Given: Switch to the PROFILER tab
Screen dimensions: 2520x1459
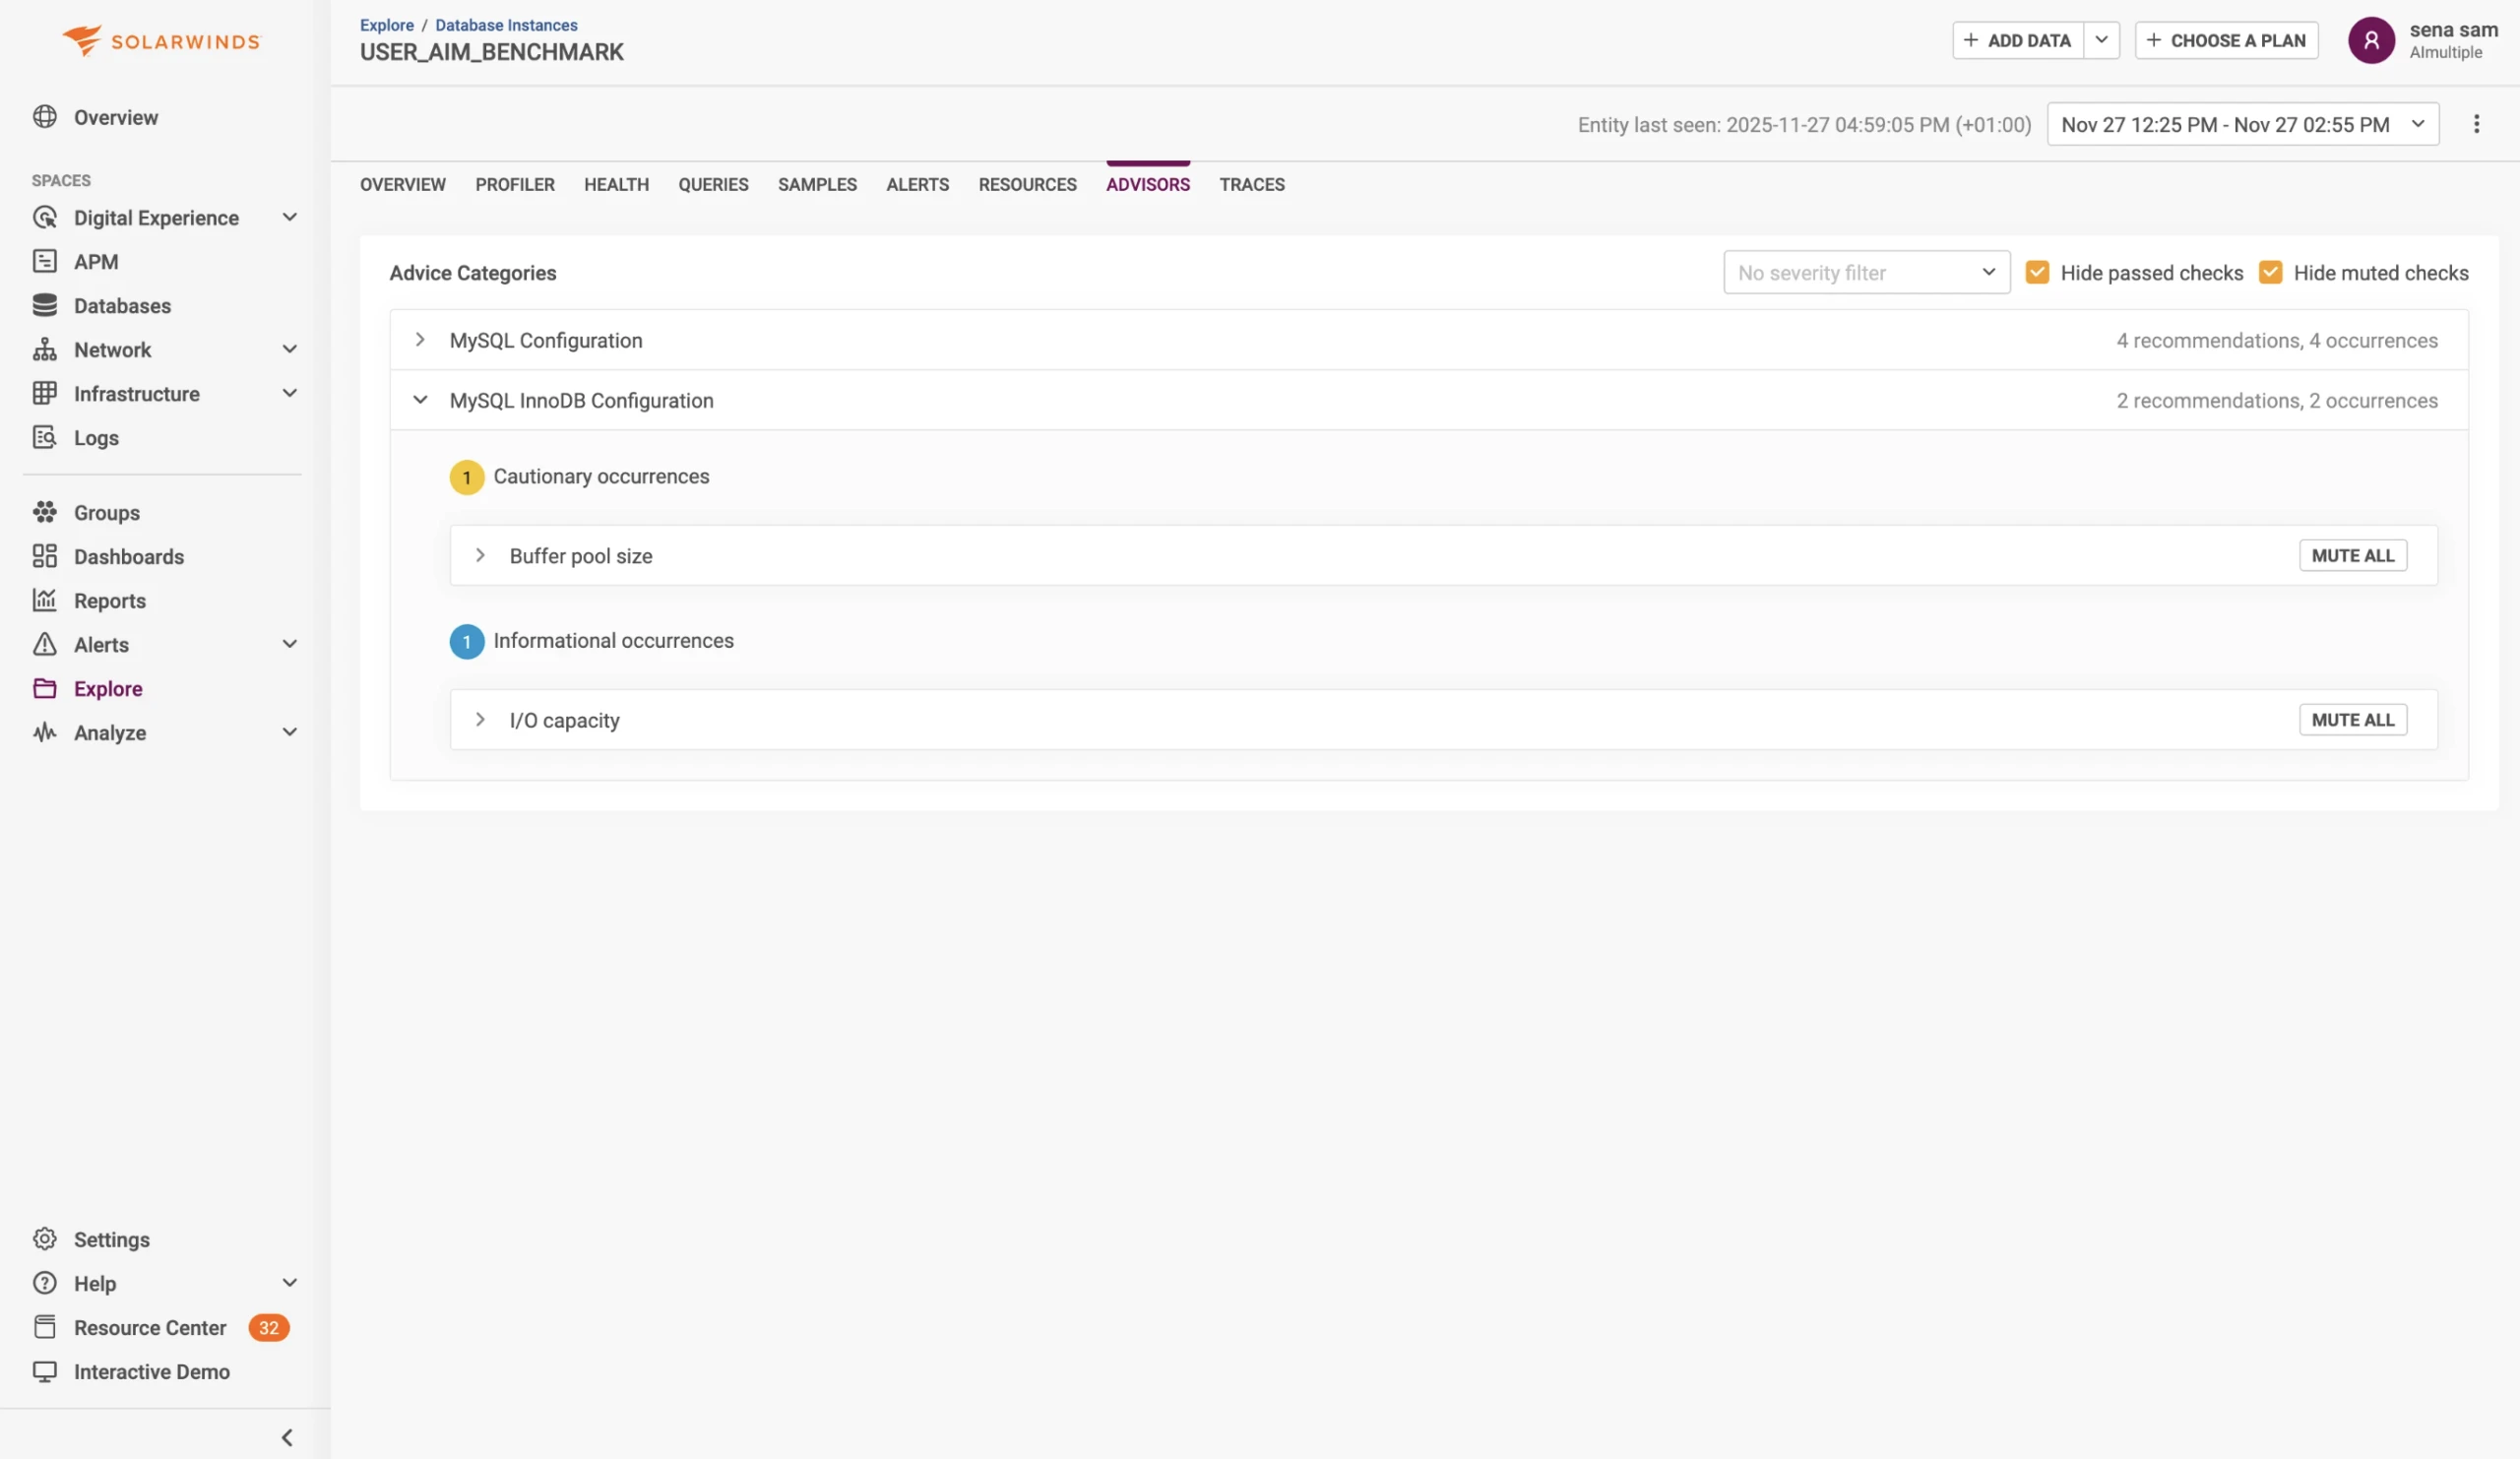Looking at the screenshot, I should coord(514,184).
